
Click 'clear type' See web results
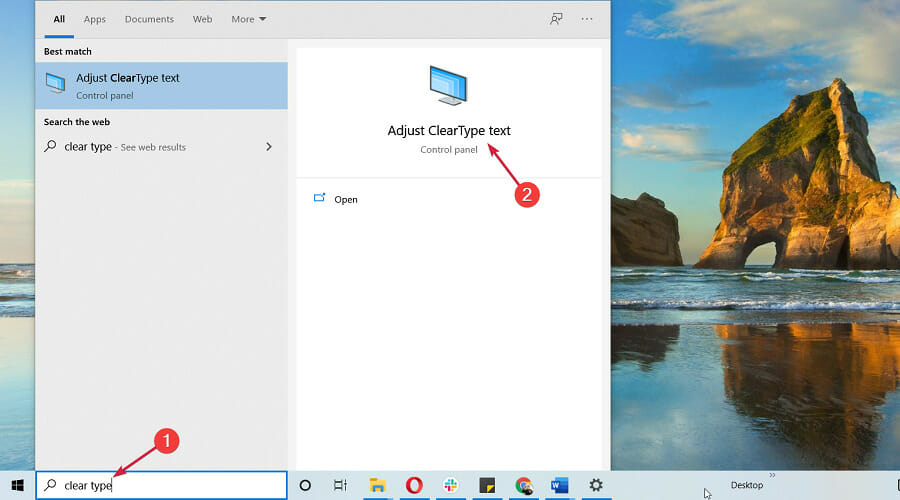pos(161,147)
